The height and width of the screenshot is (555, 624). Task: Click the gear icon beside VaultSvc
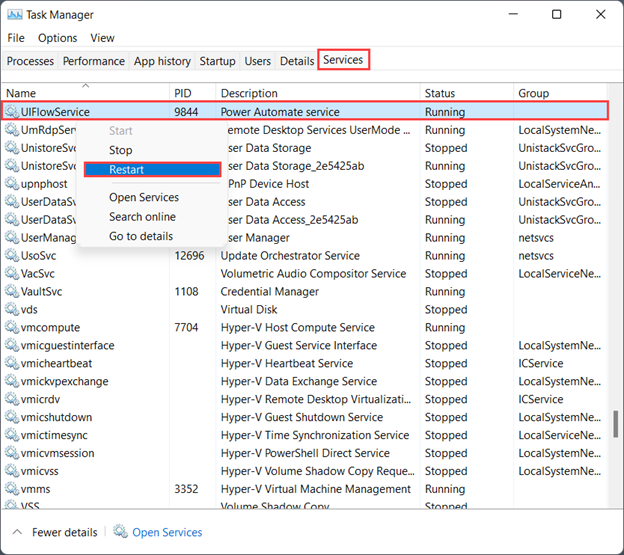tap(12, 291)
